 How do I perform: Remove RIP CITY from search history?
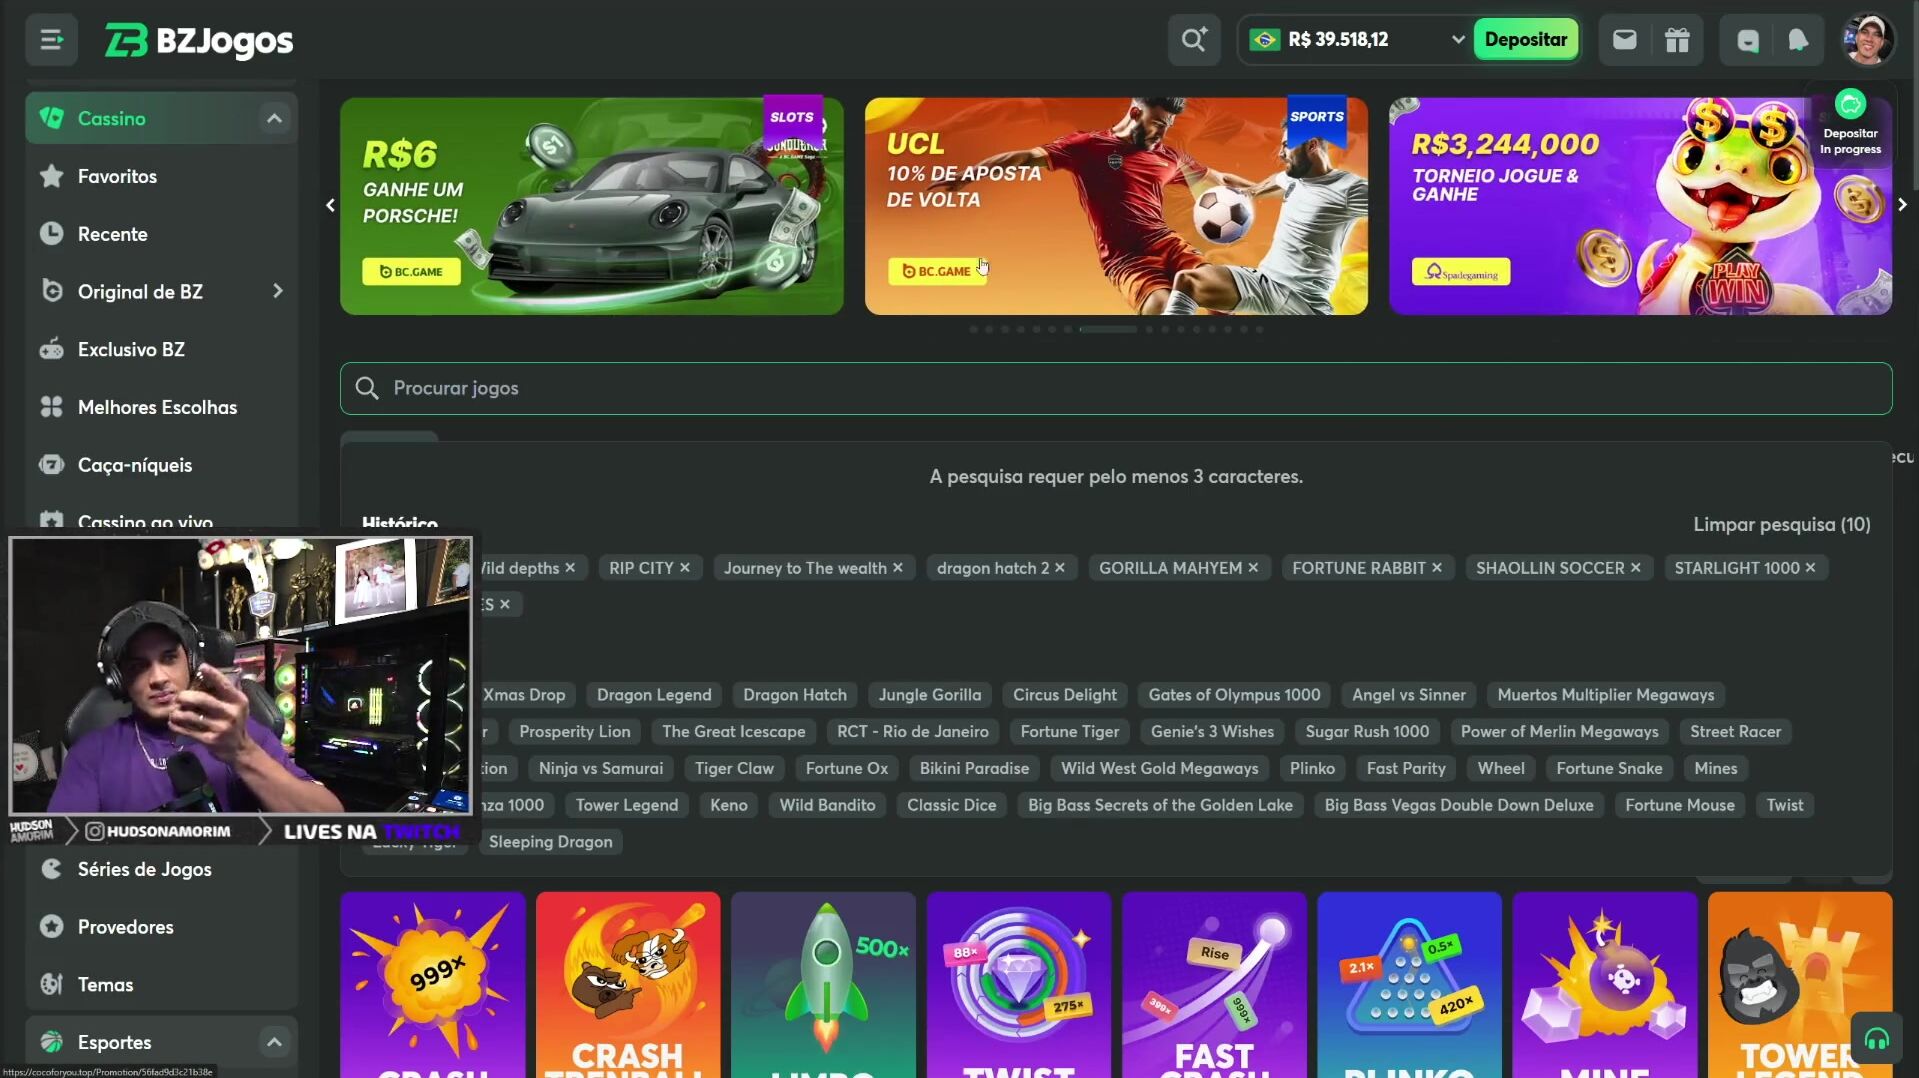click(685, 568)
